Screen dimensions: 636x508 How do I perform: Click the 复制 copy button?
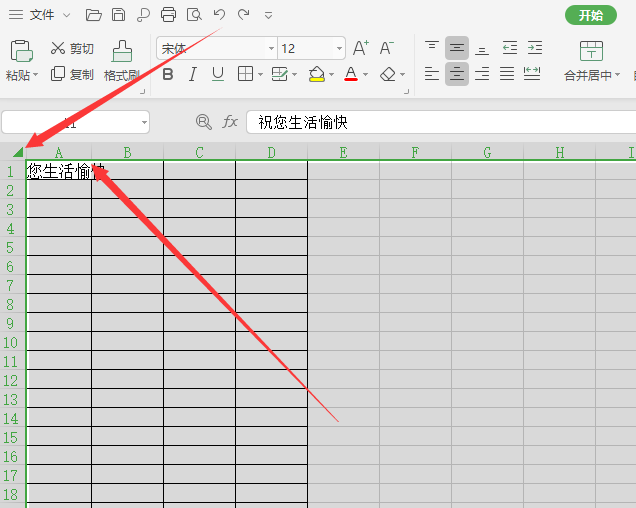coord(72,74)
